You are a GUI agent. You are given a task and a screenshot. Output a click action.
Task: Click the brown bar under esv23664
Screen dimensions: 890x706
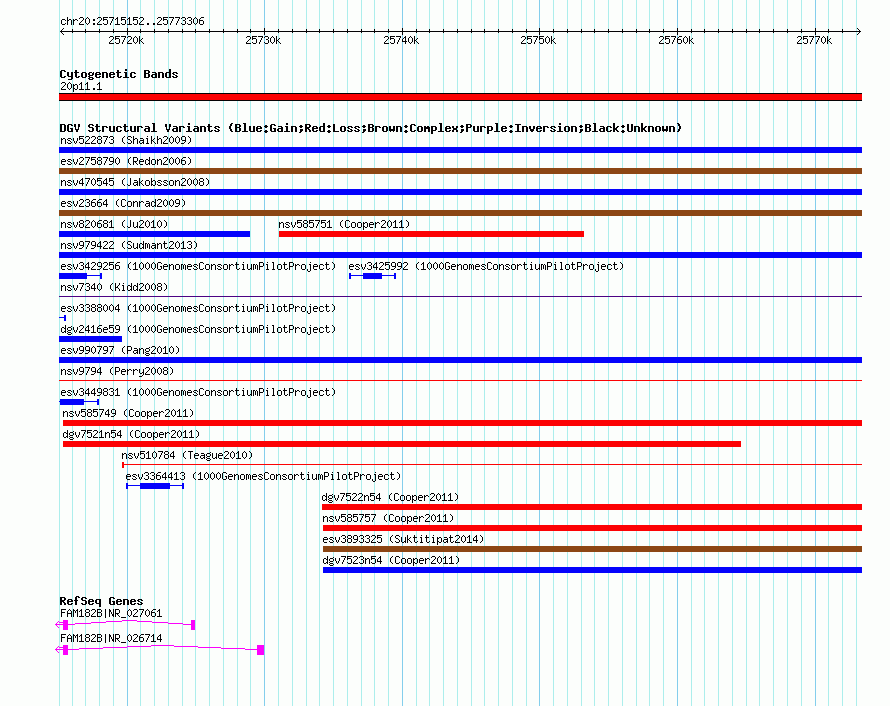460,213
